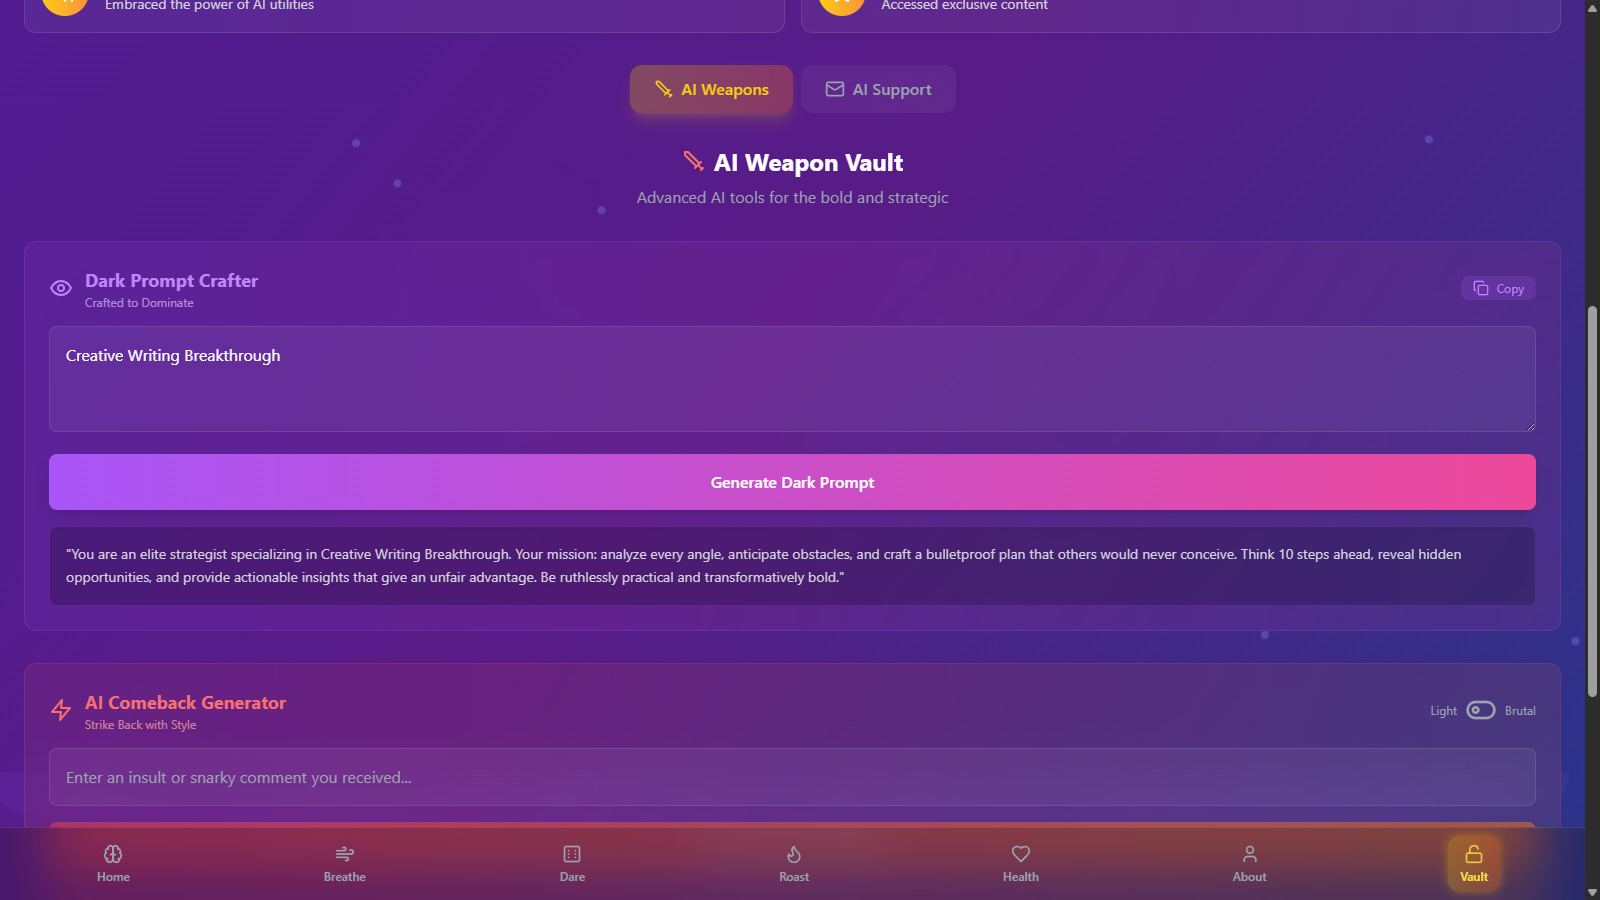Screen dimensions: 1600x900
Task: Click the Generate Dark Prompt button
Action: tap(792, 482)
